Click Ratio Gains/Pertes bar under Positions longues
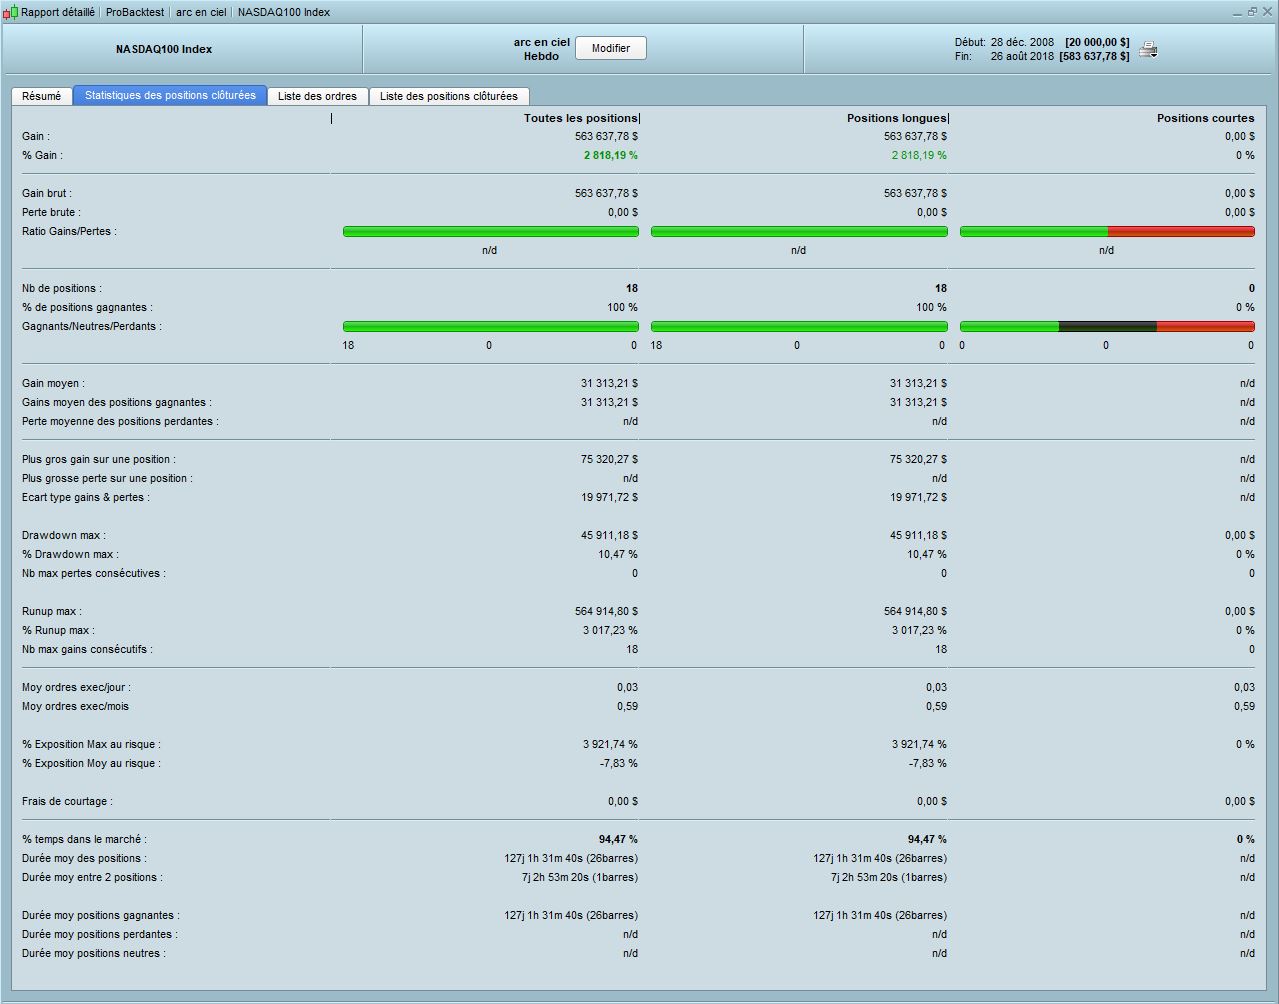1279x1004 pixels. point(799,231)
